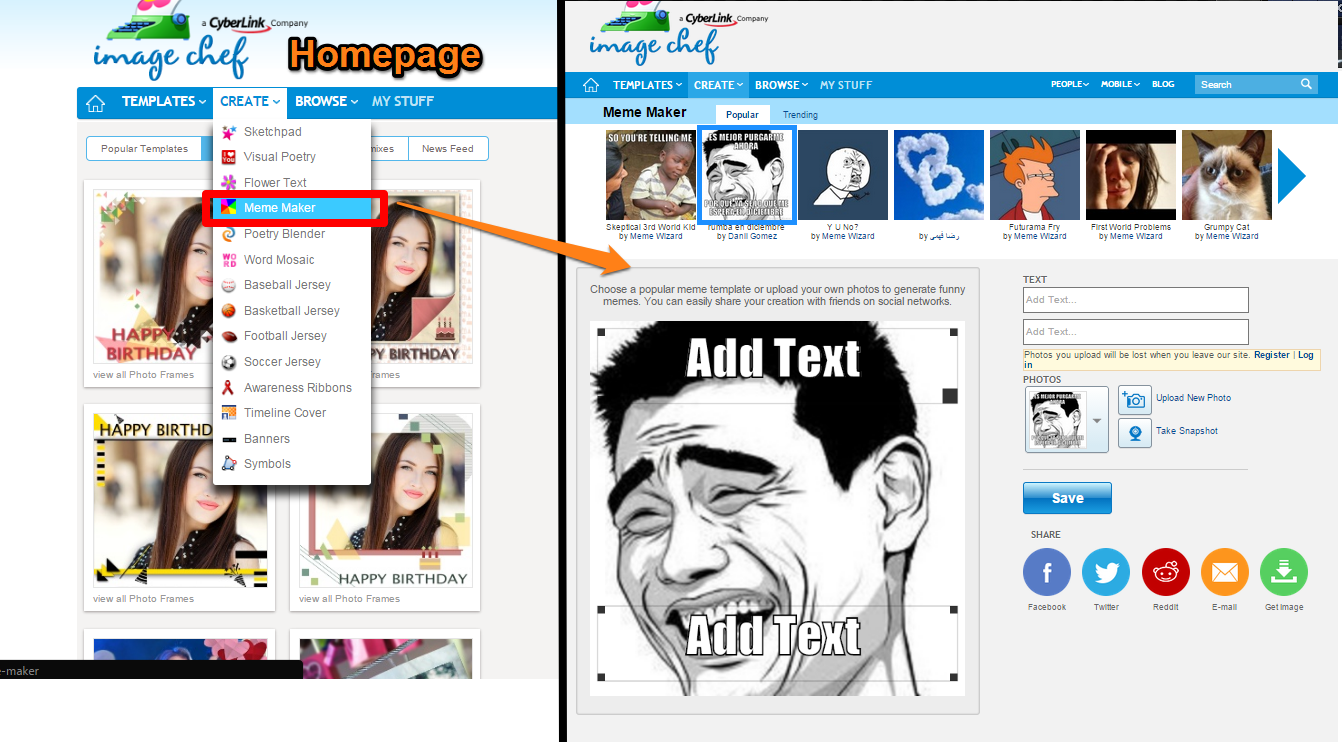Click the Upload New Photo camera icon
This screenshot has width=1342, height=742.
tap(1135, 399)
